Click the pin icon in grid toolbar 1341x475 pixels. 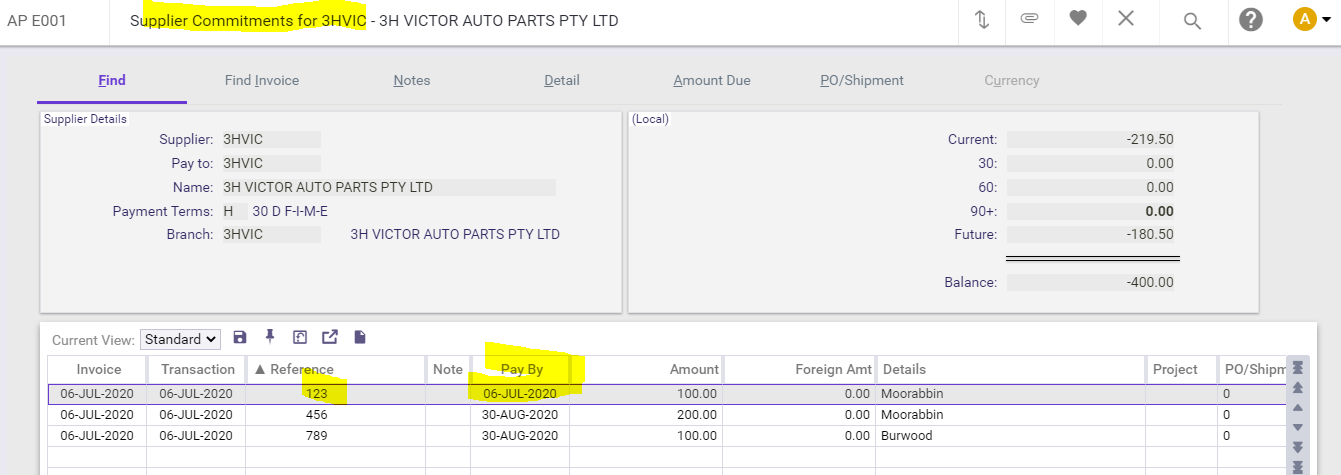270,338
